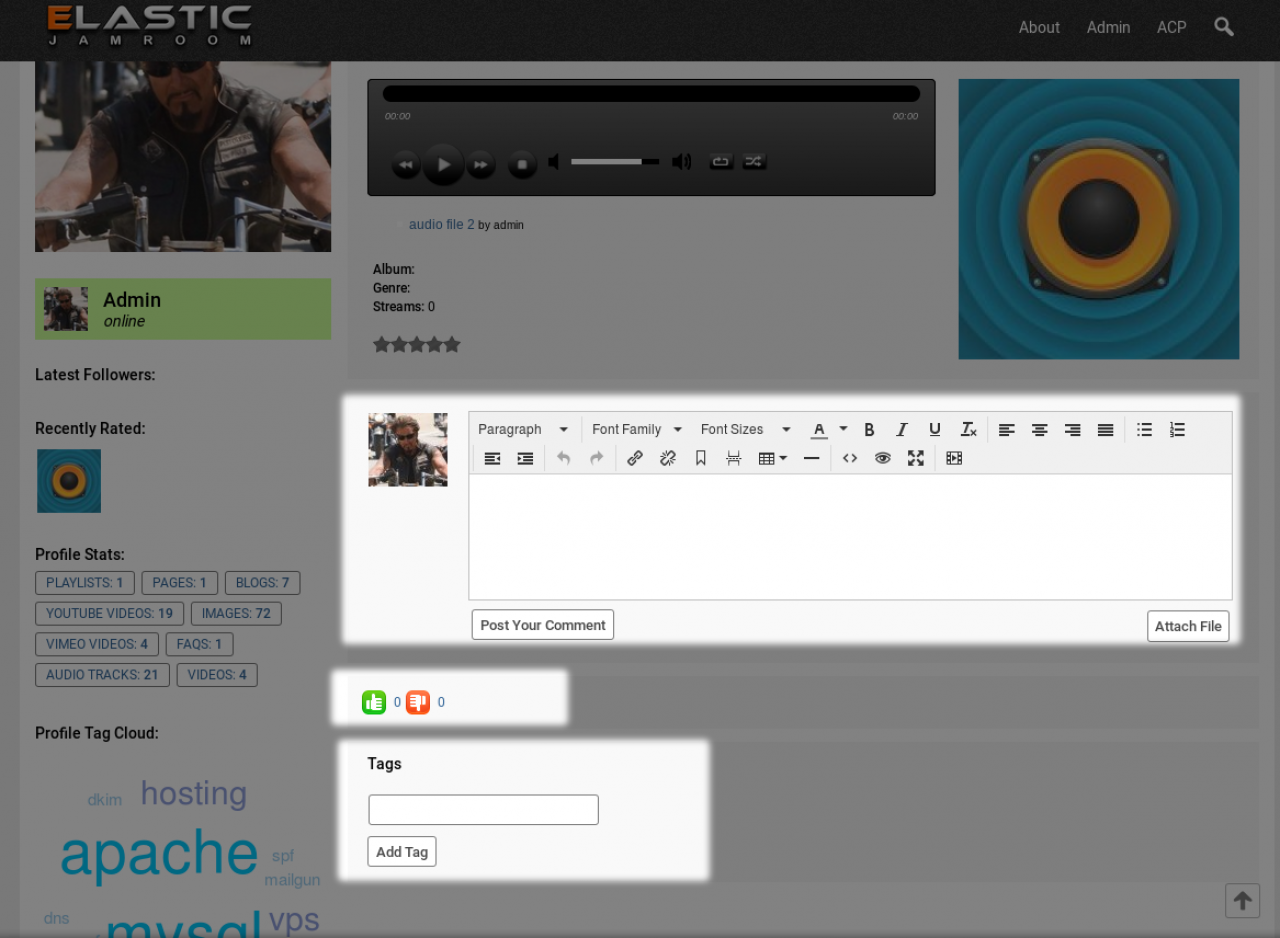Apply the current text color
Screen dimensions: 1280x938
(819, 430)
